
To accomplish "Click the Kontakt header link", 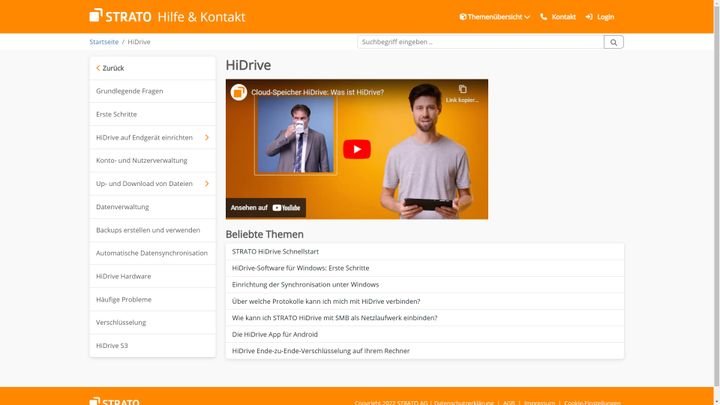I will click(x=563, y=17).
